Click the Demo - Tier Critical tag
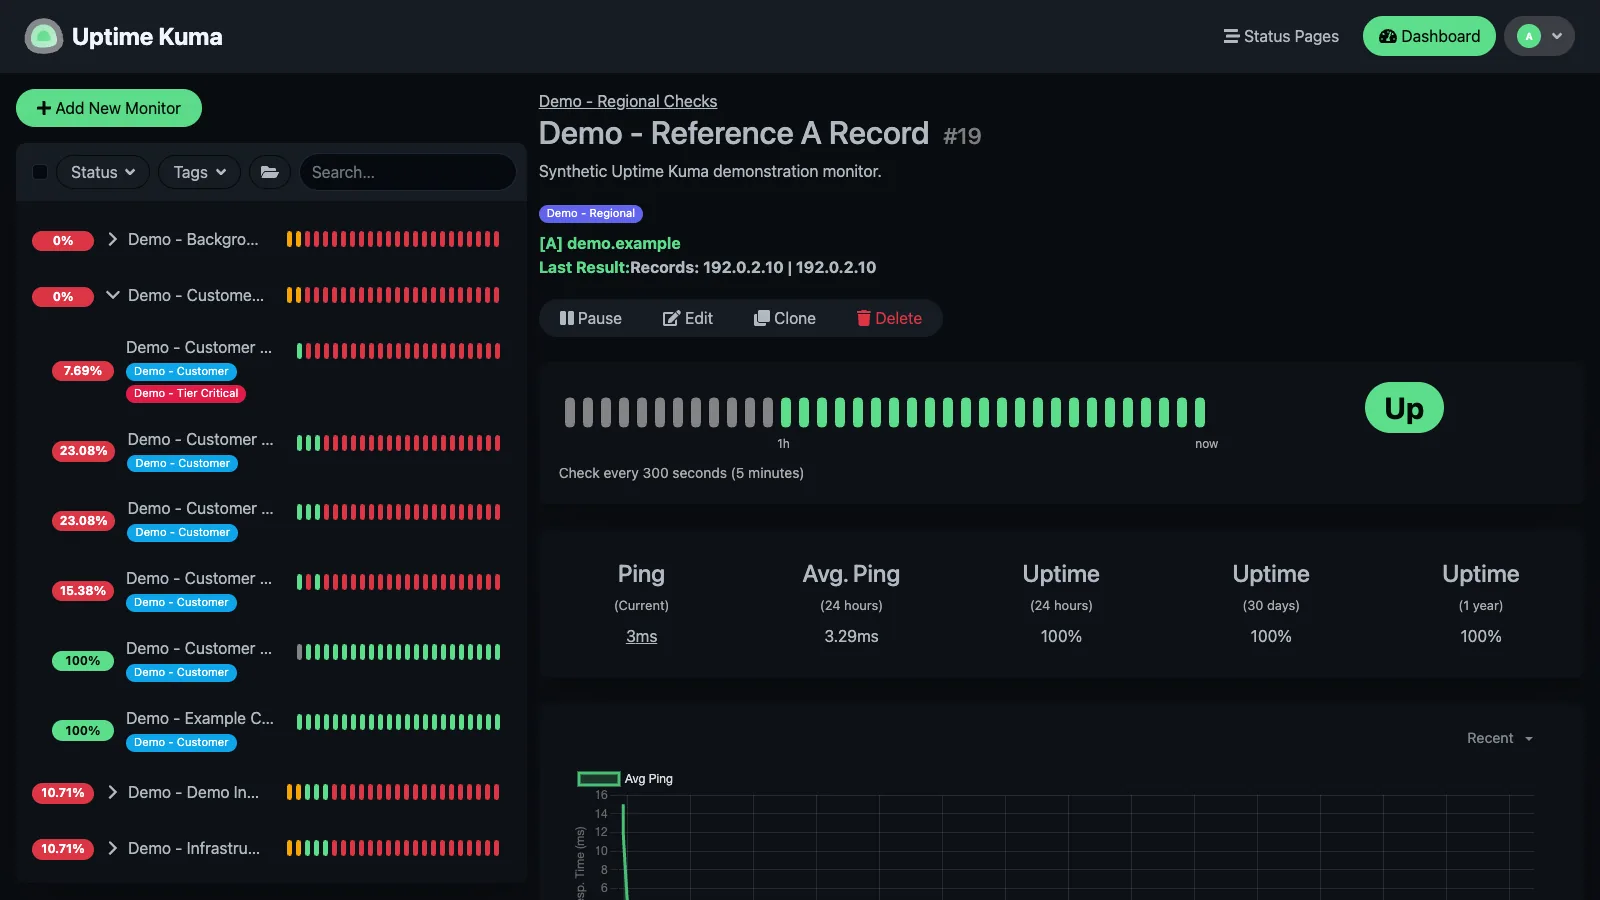Screen dimensions: 1600x900 186,393
